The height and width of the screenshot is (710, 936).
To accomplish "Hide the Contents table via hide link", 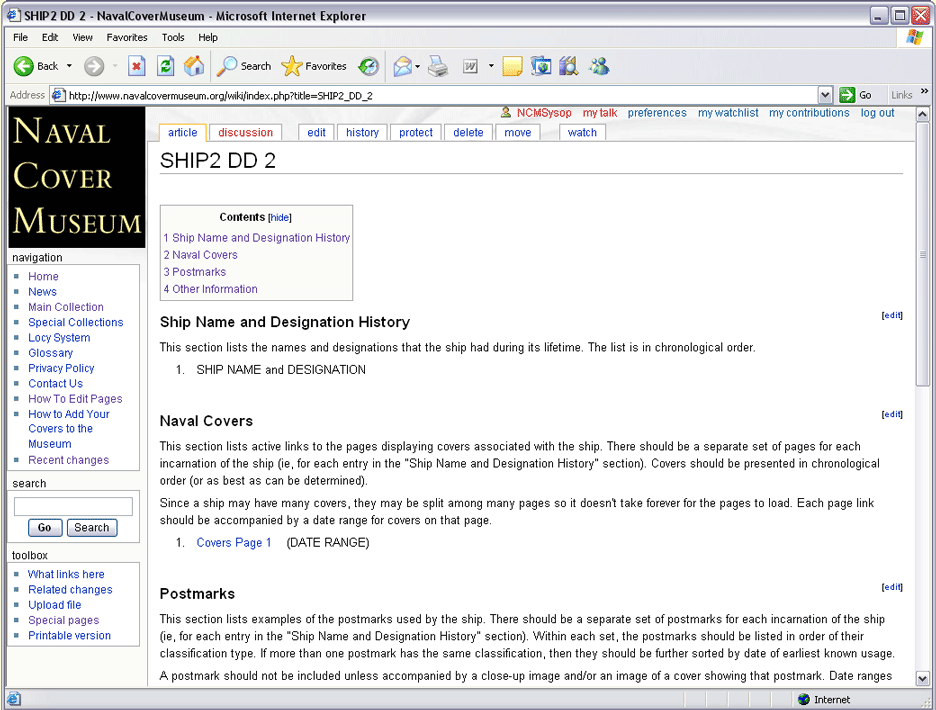I will tap(280, 217).
